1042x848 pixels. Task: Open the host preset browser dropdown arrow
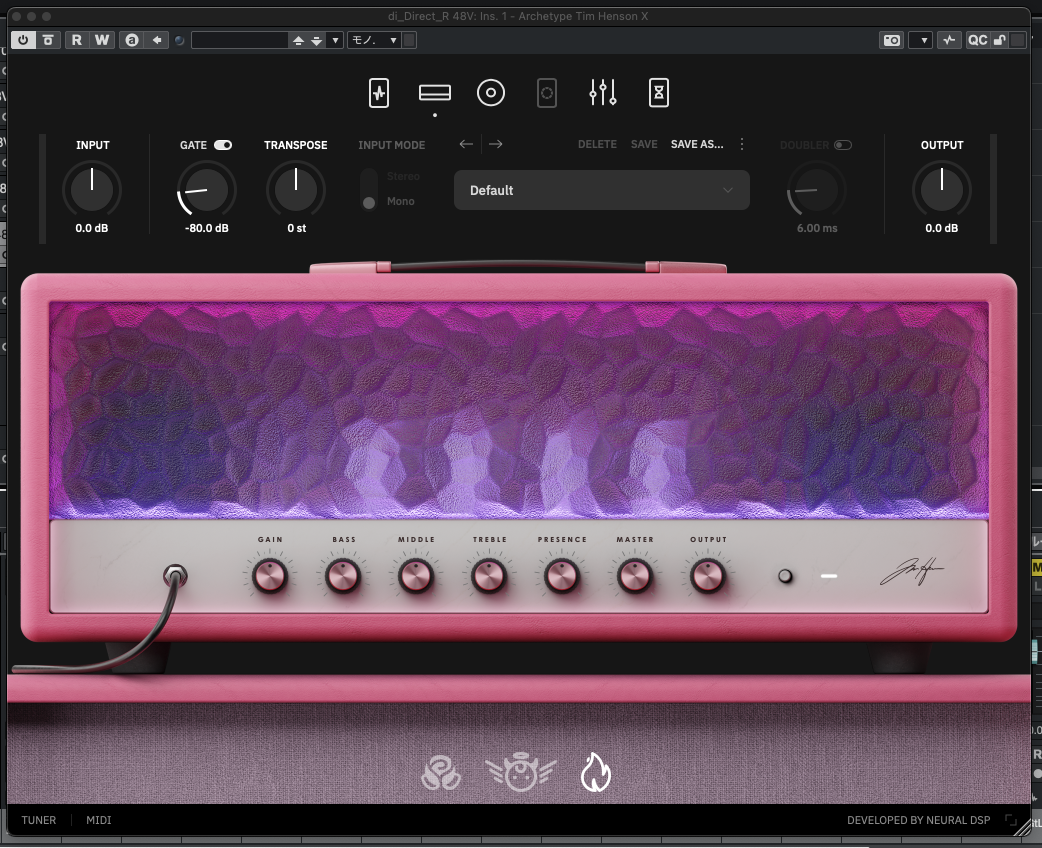pyautogui.click(x=335, y=41)
